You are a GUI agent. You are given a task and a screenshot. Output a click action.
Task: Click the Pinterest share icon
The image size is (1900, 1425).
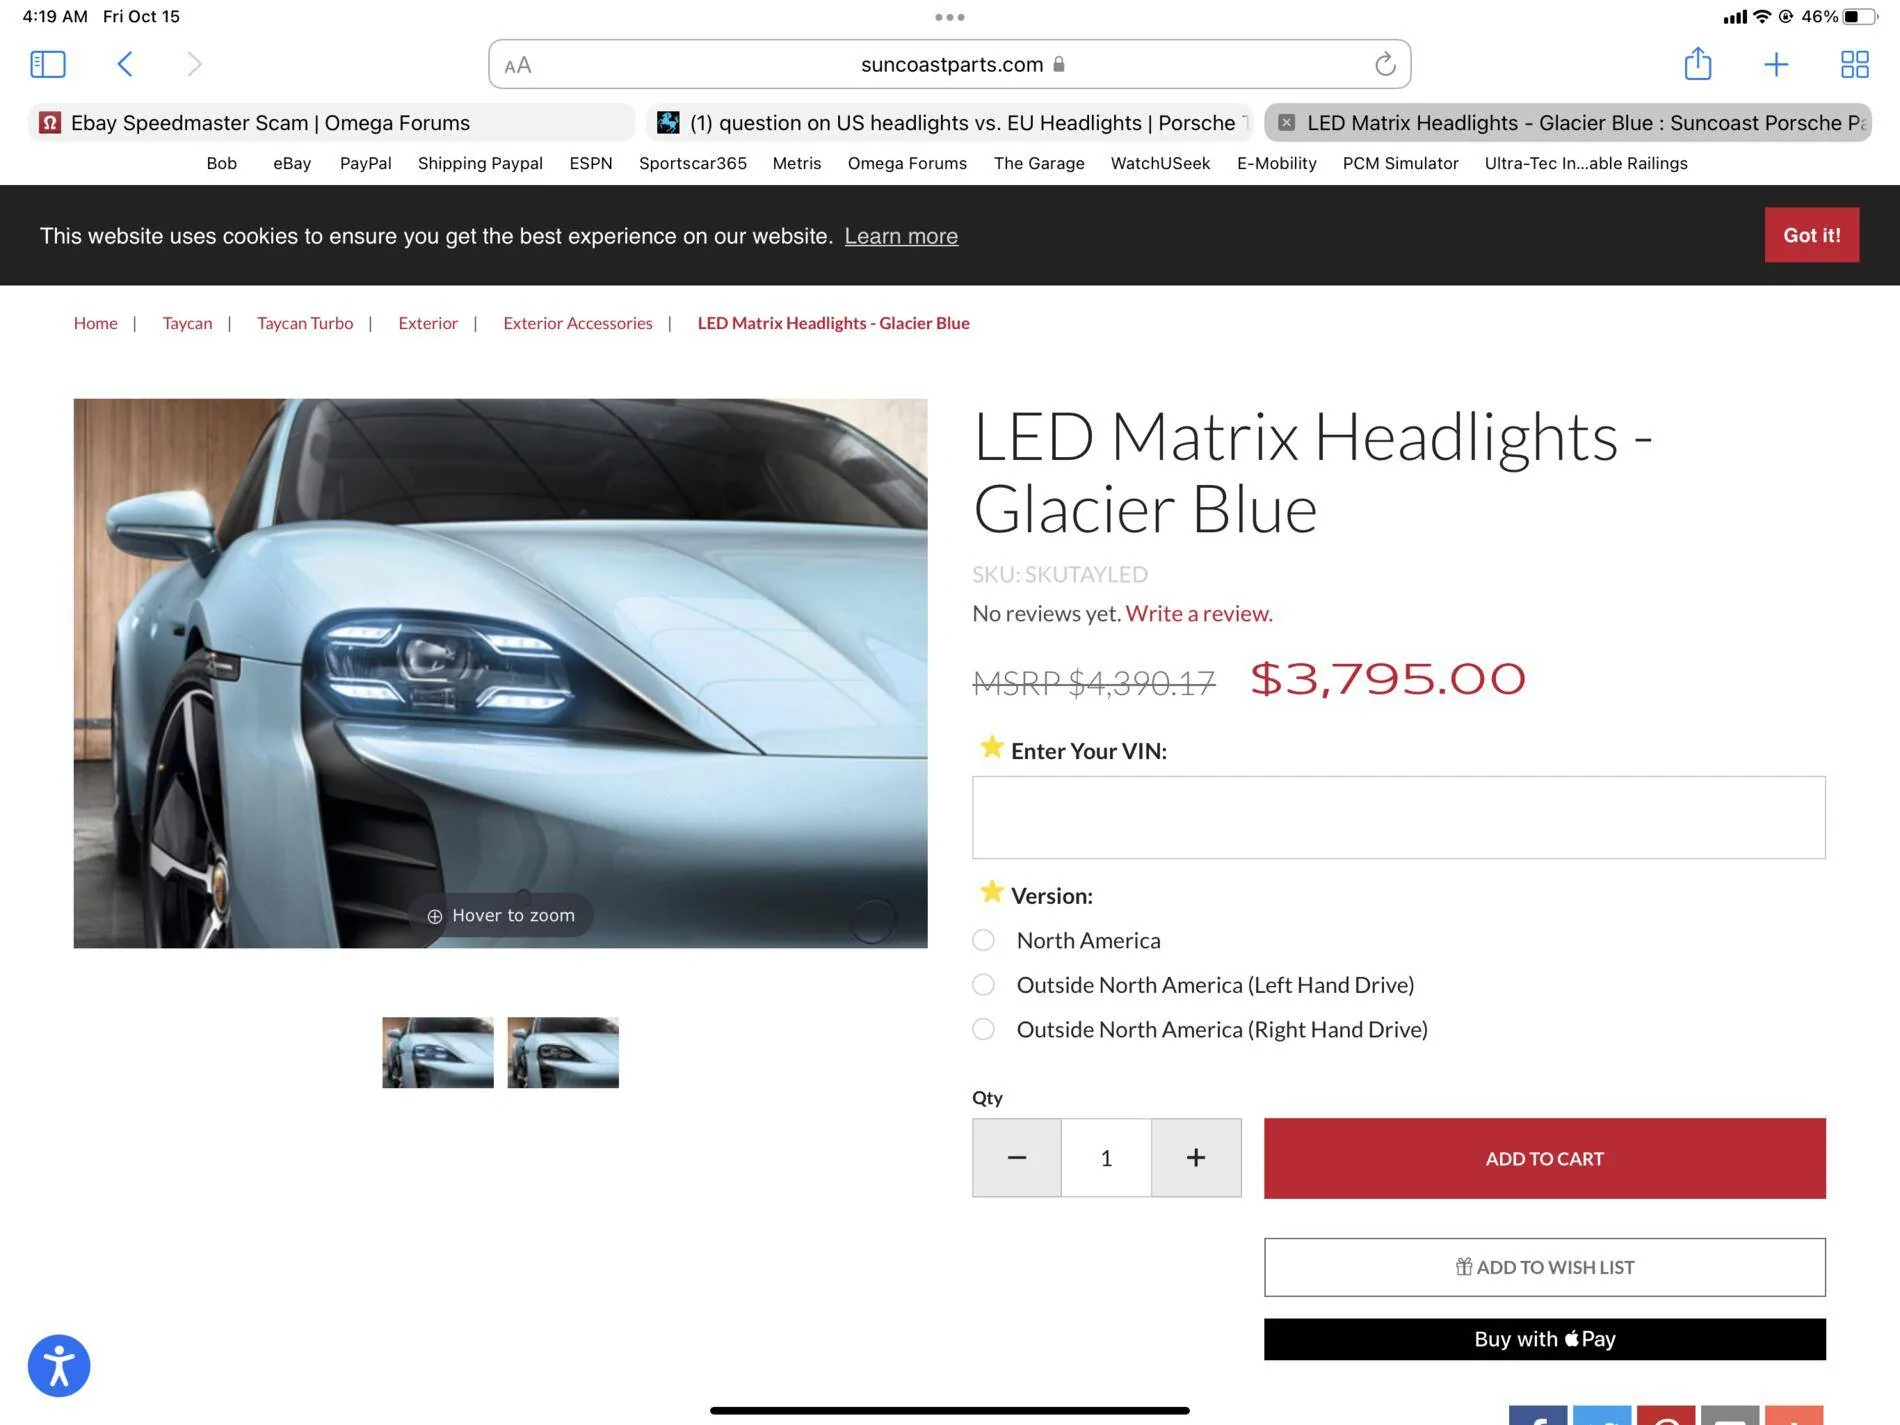1666,1416
